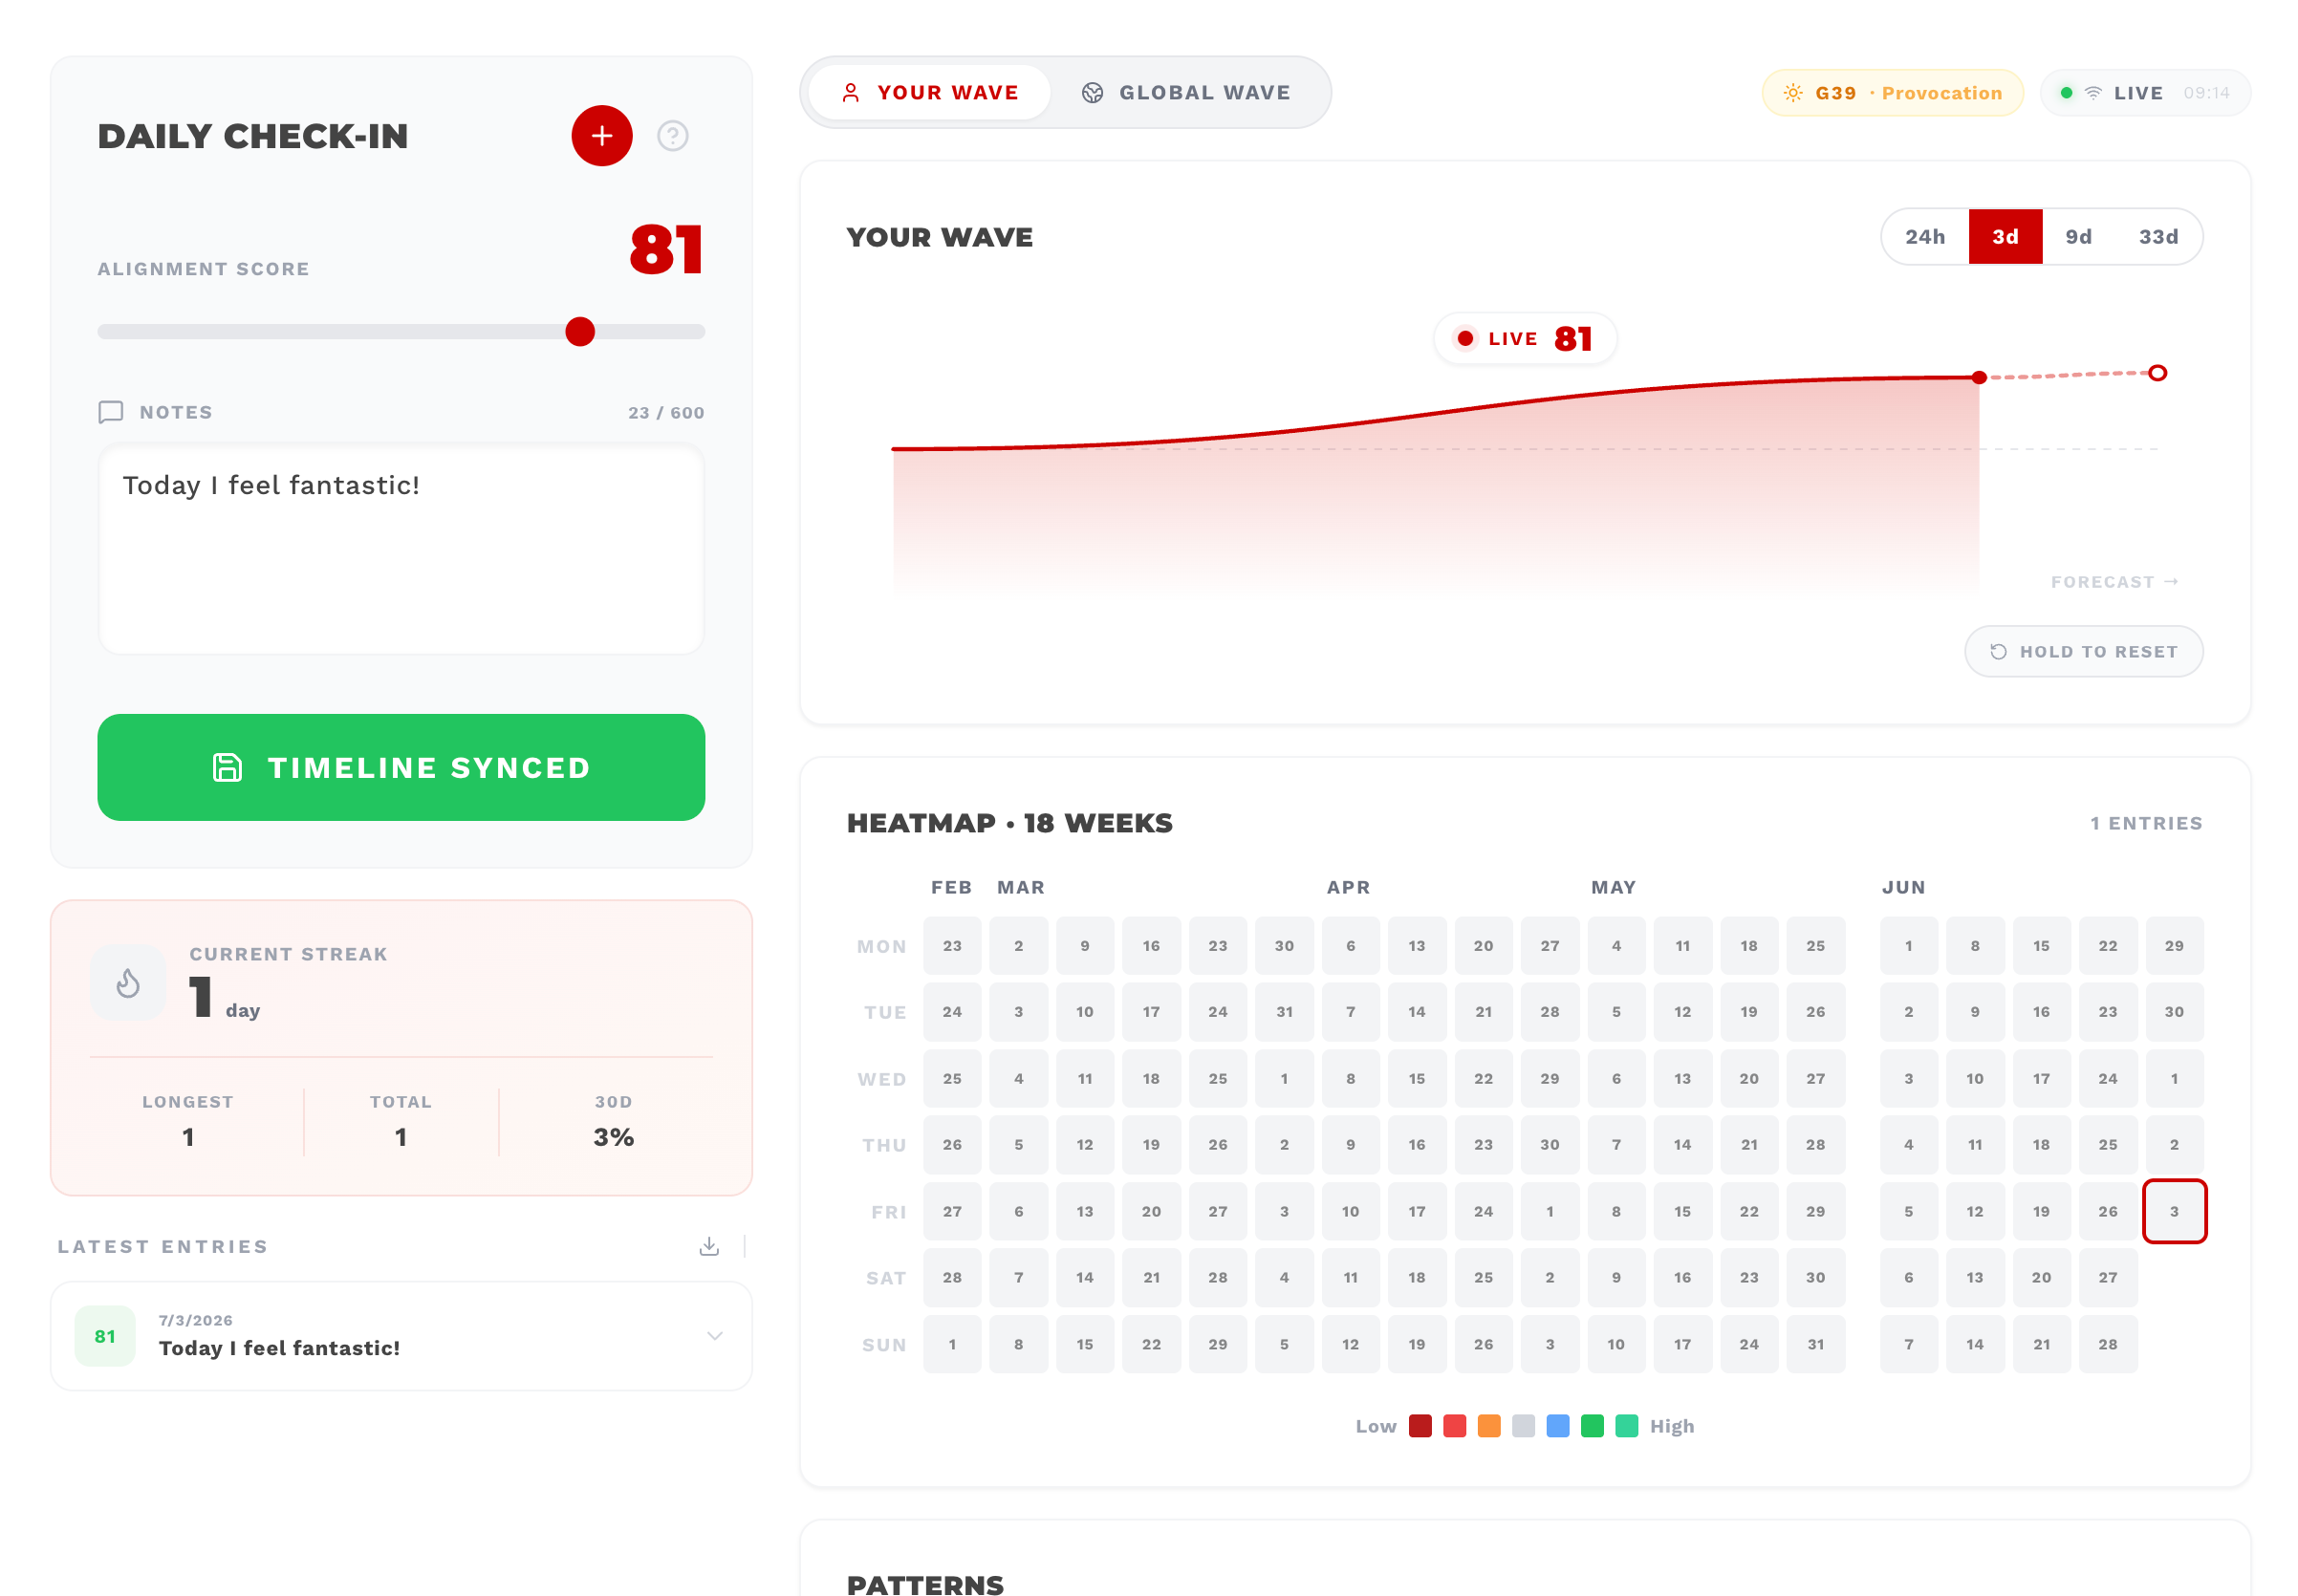The height and width of the screenshot is (1596, 2298).
Task: Click the person icon in Your Wave tab
Action: pyautogui.click(x=851, y=93)
